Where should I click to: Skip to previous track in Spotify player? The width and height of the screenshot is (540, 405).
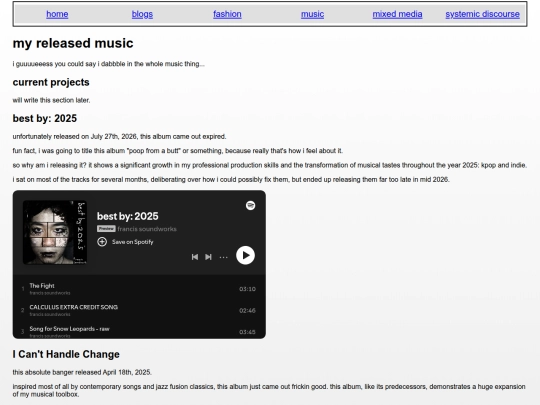[195, 257]
